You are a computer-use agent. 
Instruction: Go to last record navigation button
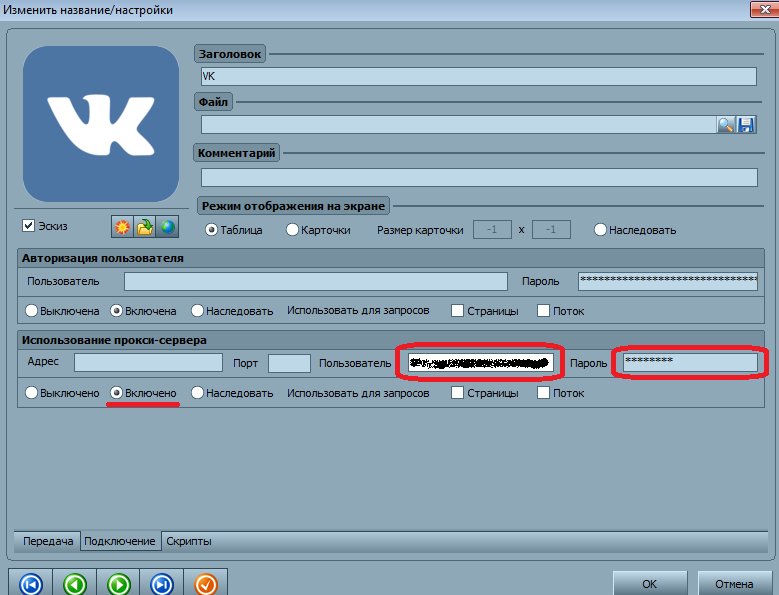pyautogui.click(x=162, y=584)
